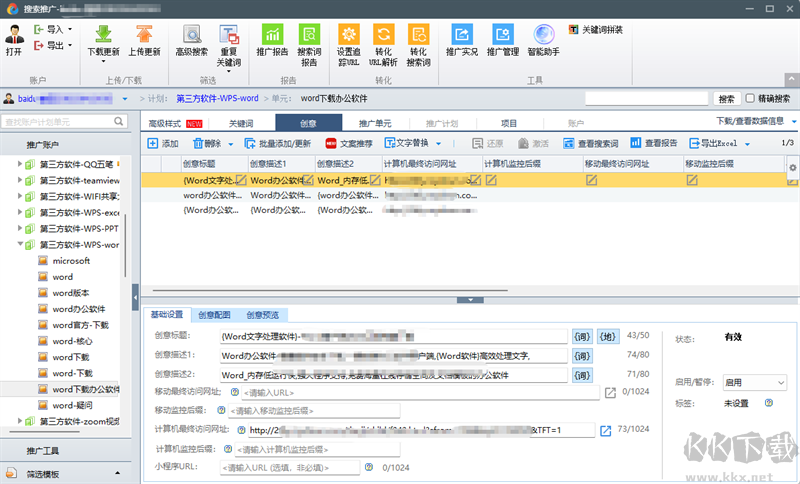Insert 词 wildcard for 创意描述1
800x484 pixels.
(x=582, y=356)
